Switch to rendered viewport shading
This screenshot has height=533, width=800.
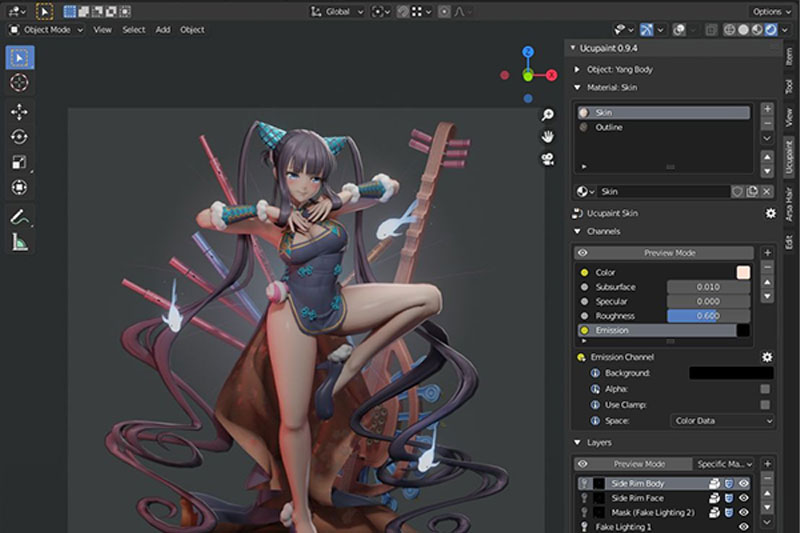[x=771, y=30]
